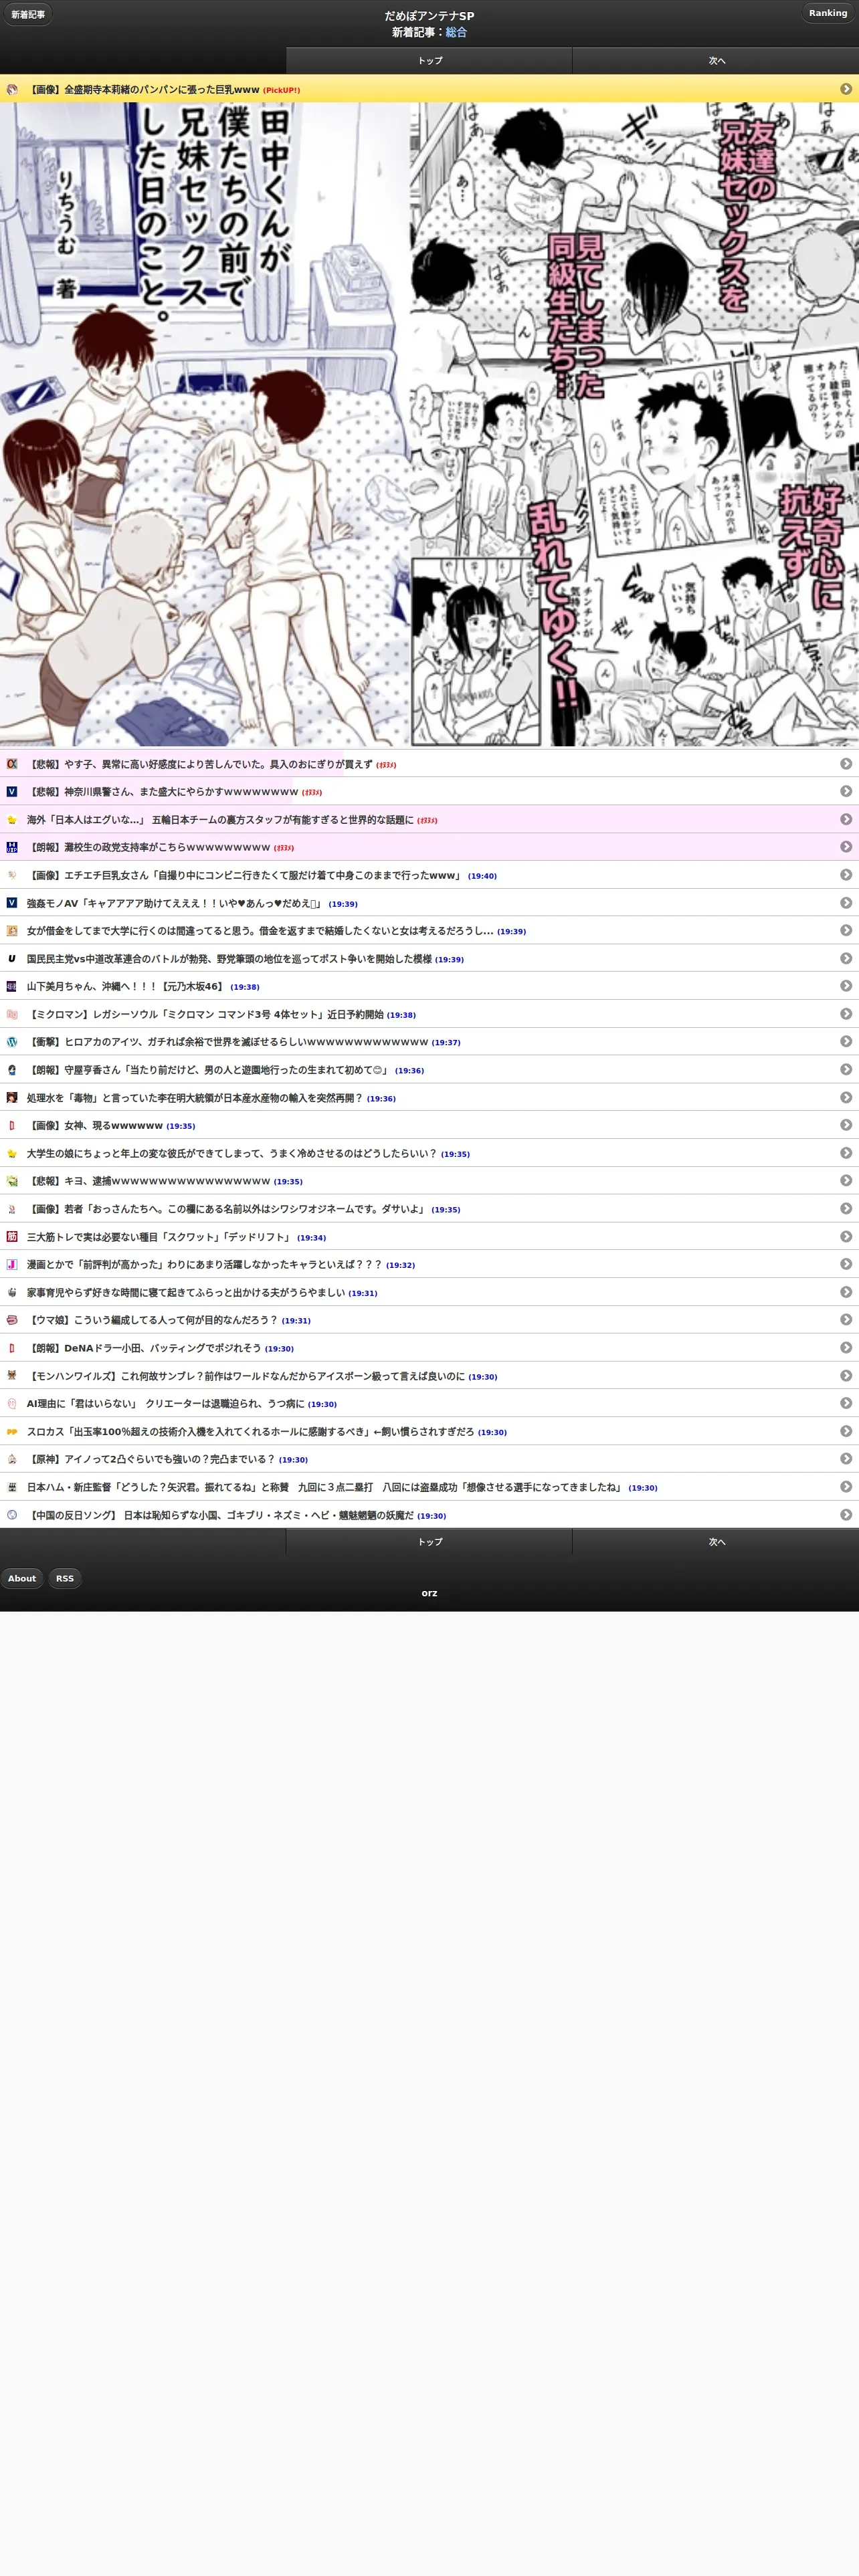Click the favicon beside 国民民主党vs中道改革連合 article

coord(12,958)
